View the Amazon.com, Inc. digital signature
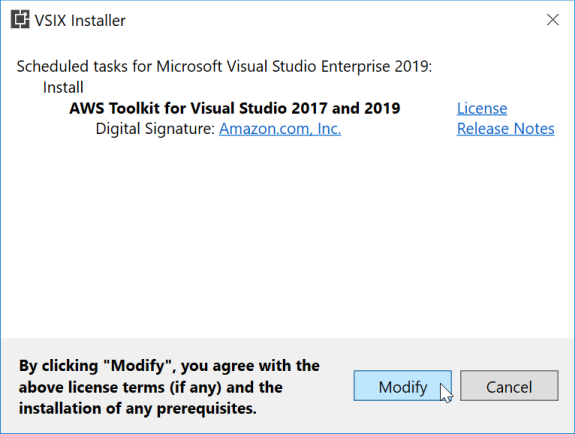This screenshot has height=434, width=575. tap(280, 129)
